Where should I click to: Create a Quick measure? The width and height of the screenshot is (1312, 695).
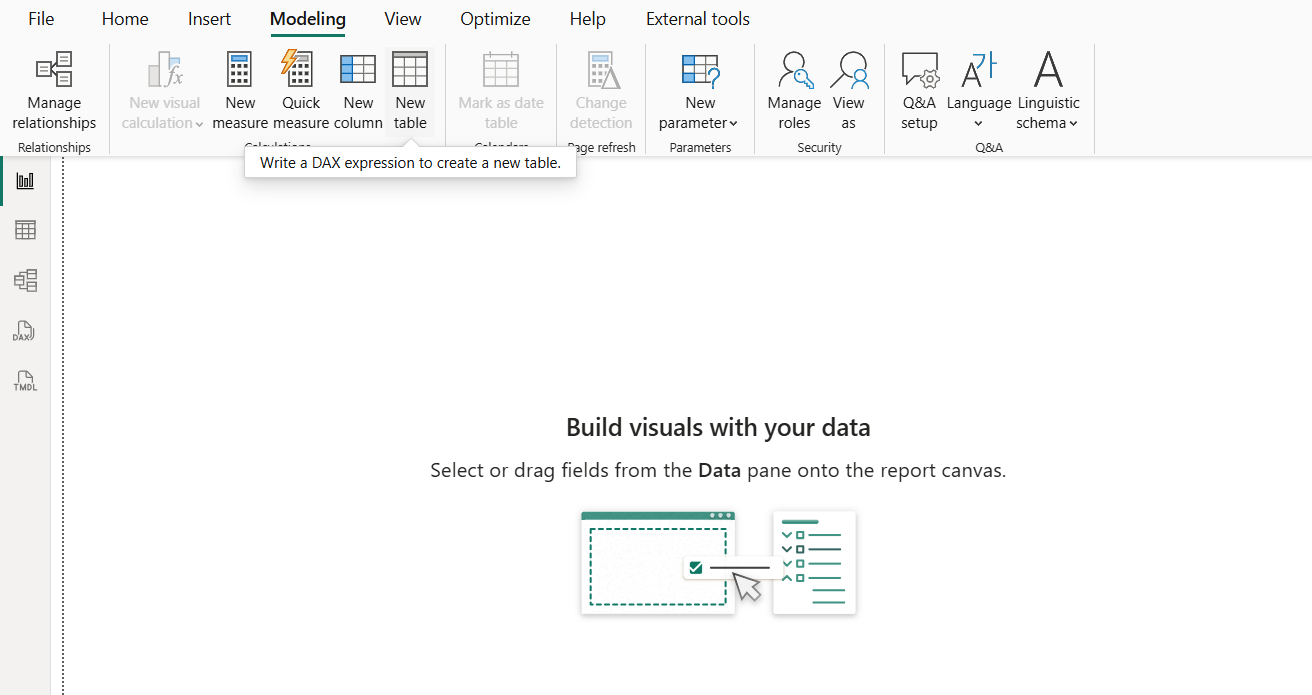(300, 92)
